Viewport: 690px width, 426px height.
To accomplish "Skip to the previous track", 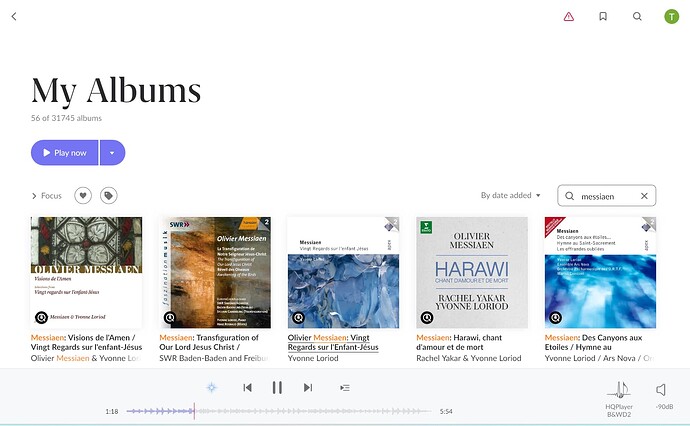I will [247, 388].
